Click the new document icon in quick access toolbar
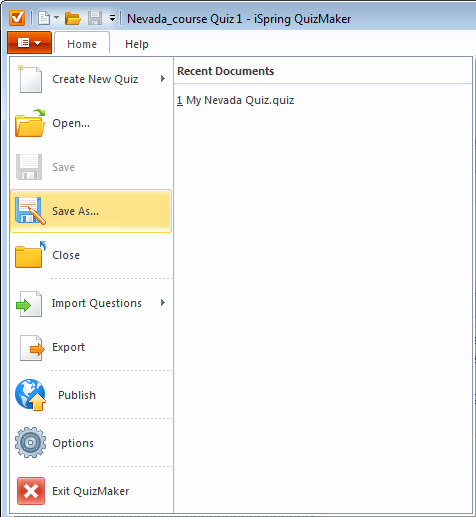This screenshot has width=476, height=517. [x=44, y=18]
